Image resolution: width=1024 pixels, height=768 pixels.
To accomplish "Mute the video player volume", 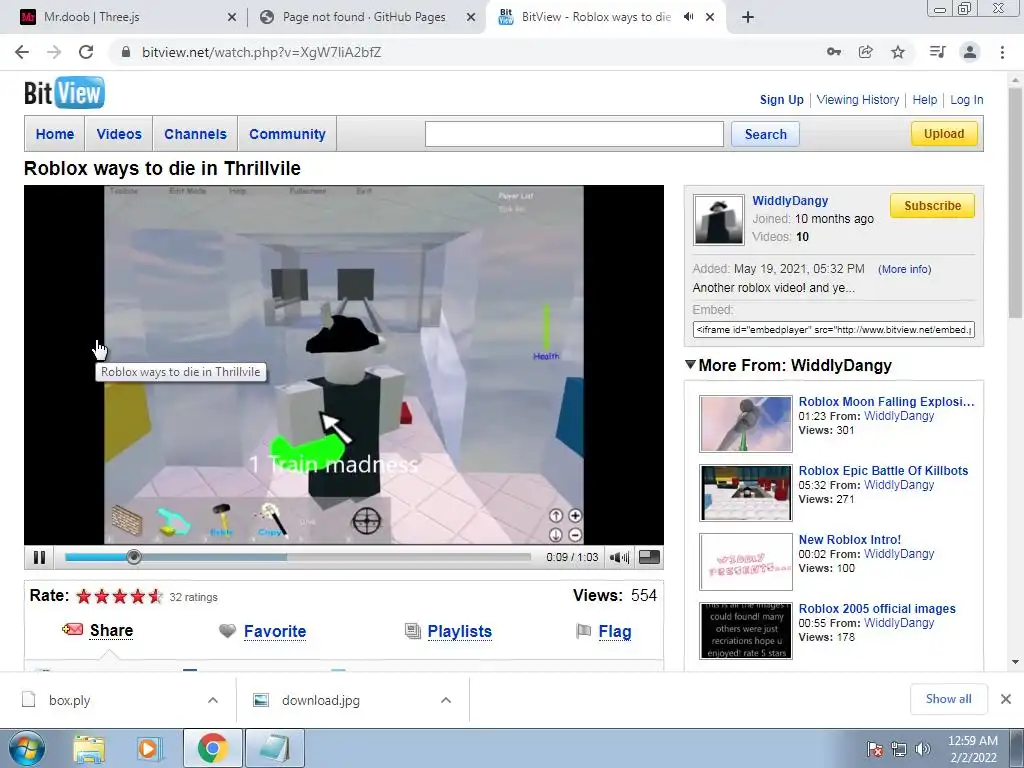I will tap(618, 557).
